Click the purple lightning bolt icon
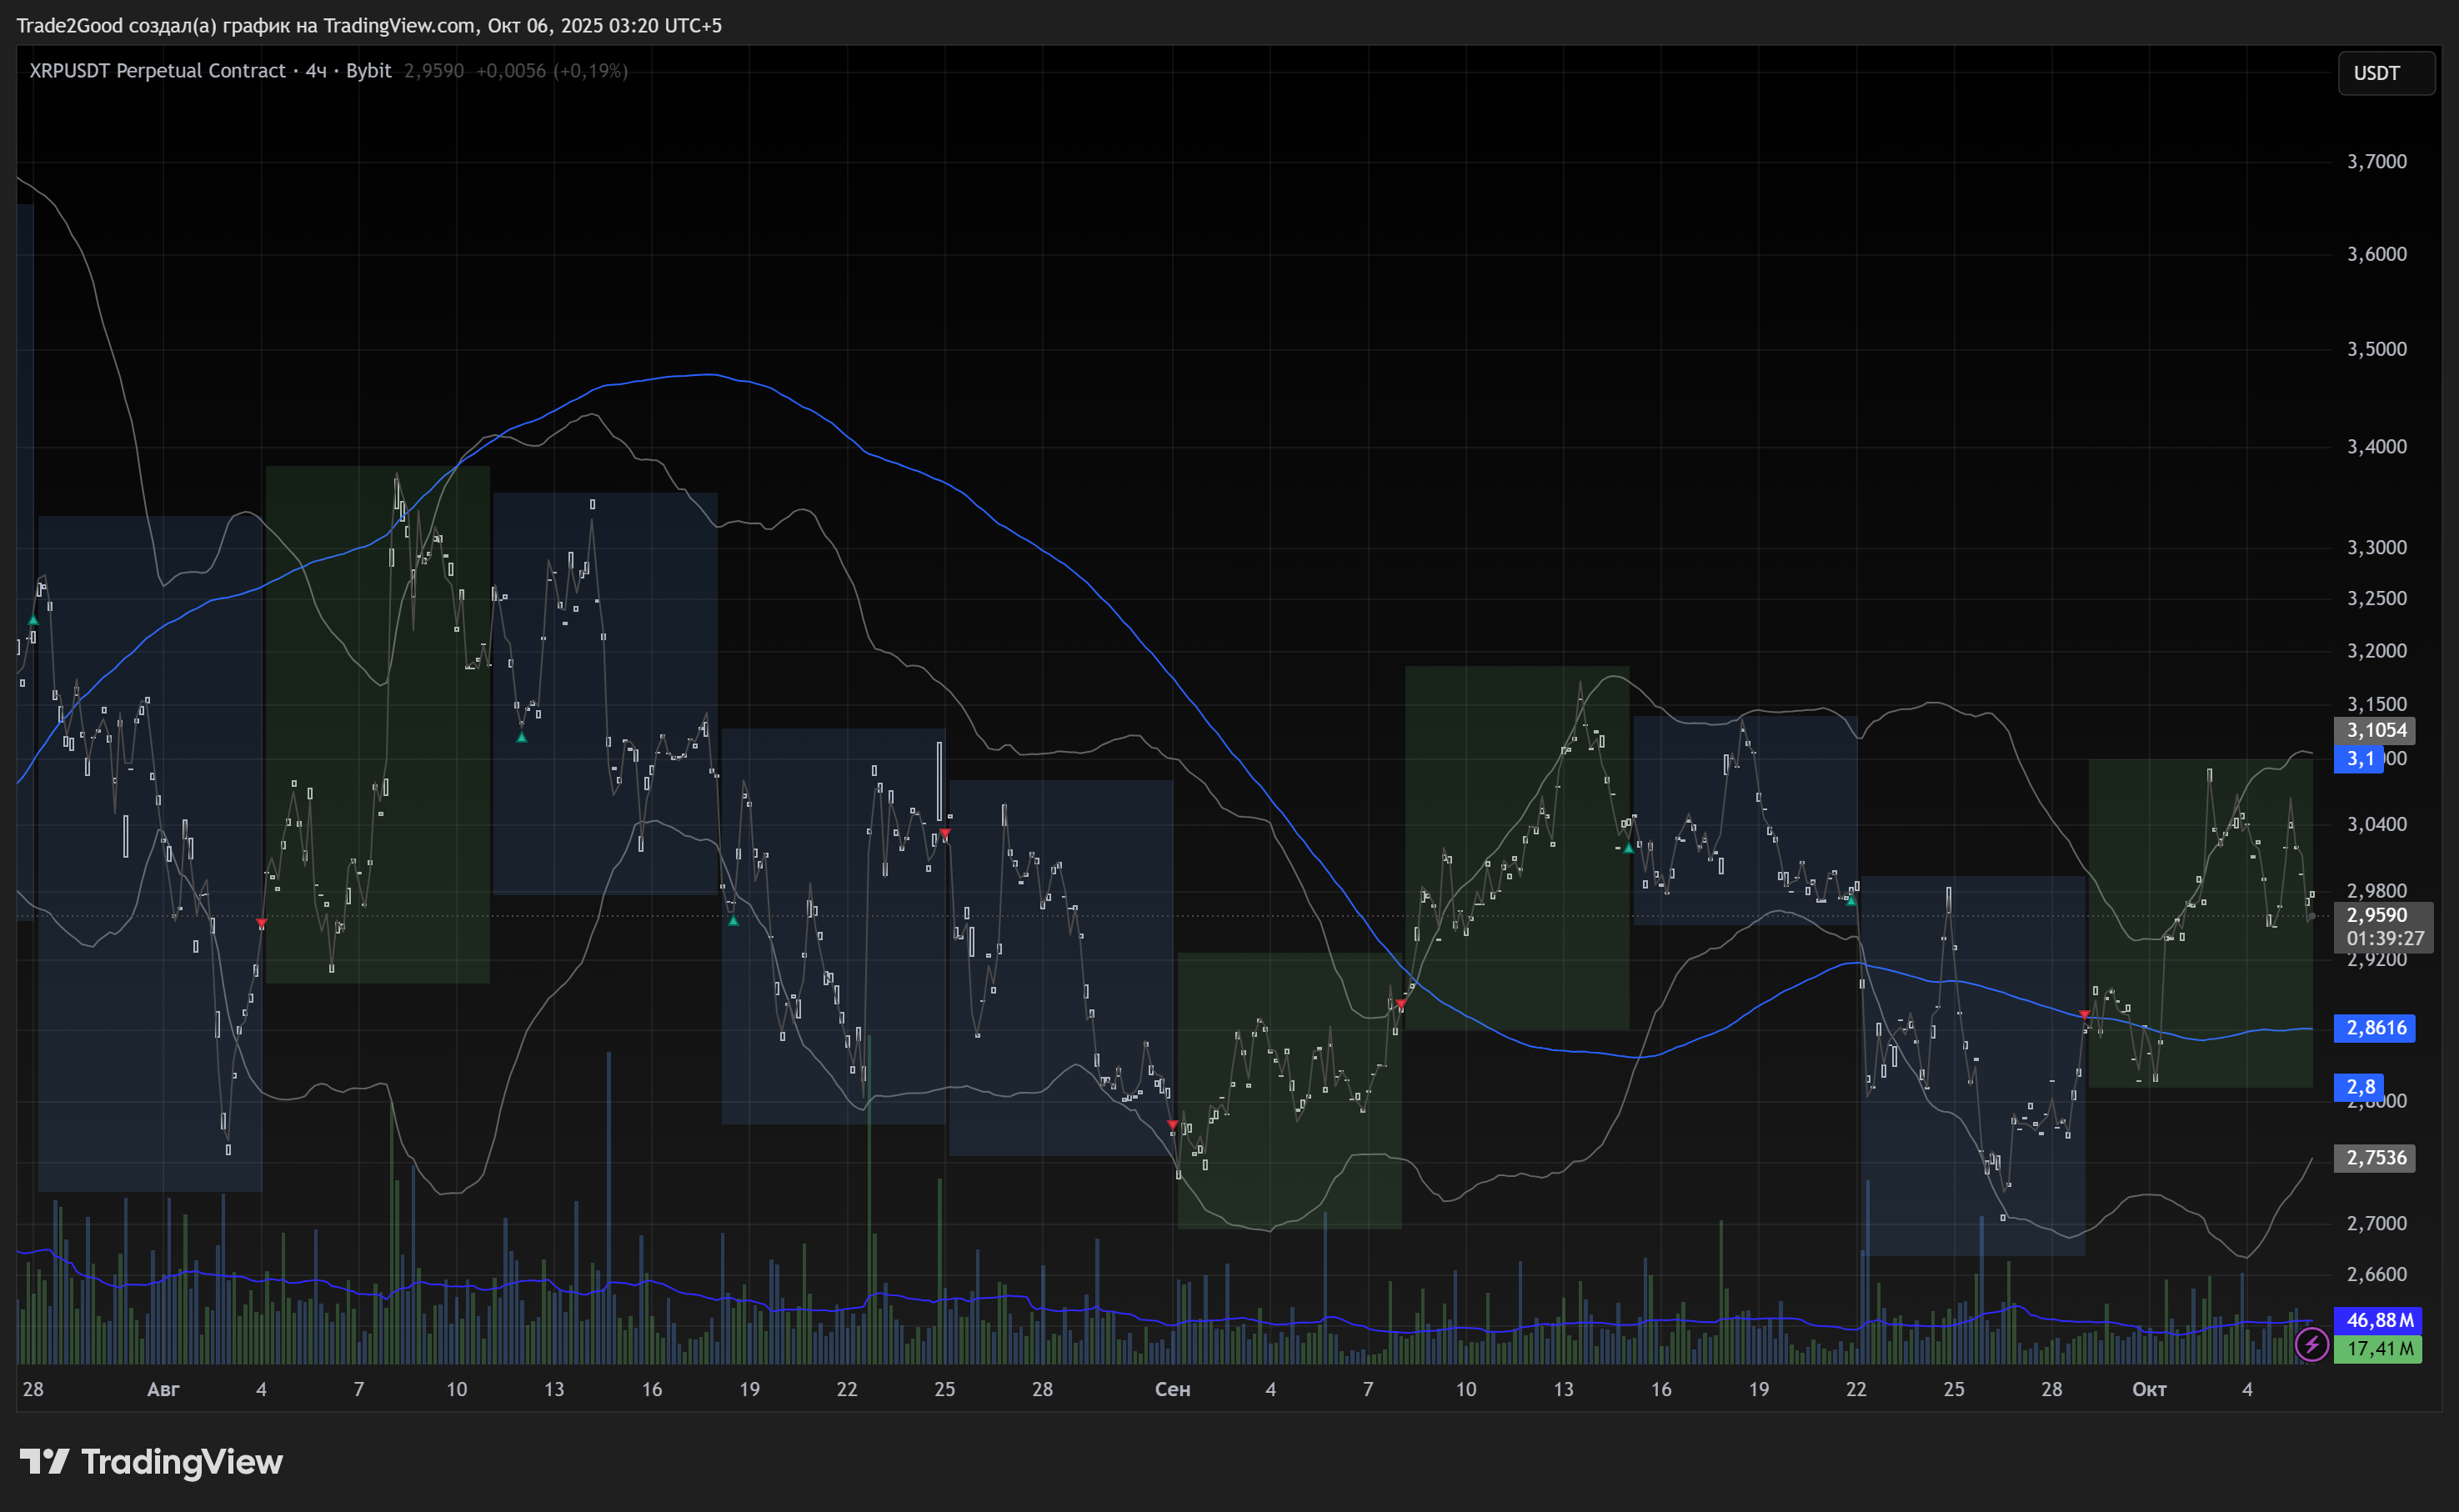The image size is (2459, 1512). (x=2311, y=1345)
